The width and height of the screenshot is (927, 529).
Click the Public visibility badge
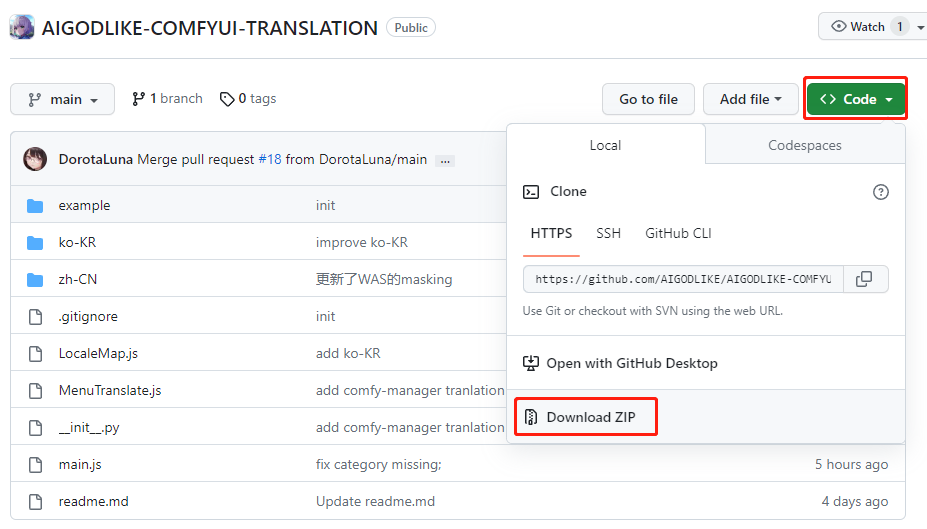[411, 28]
